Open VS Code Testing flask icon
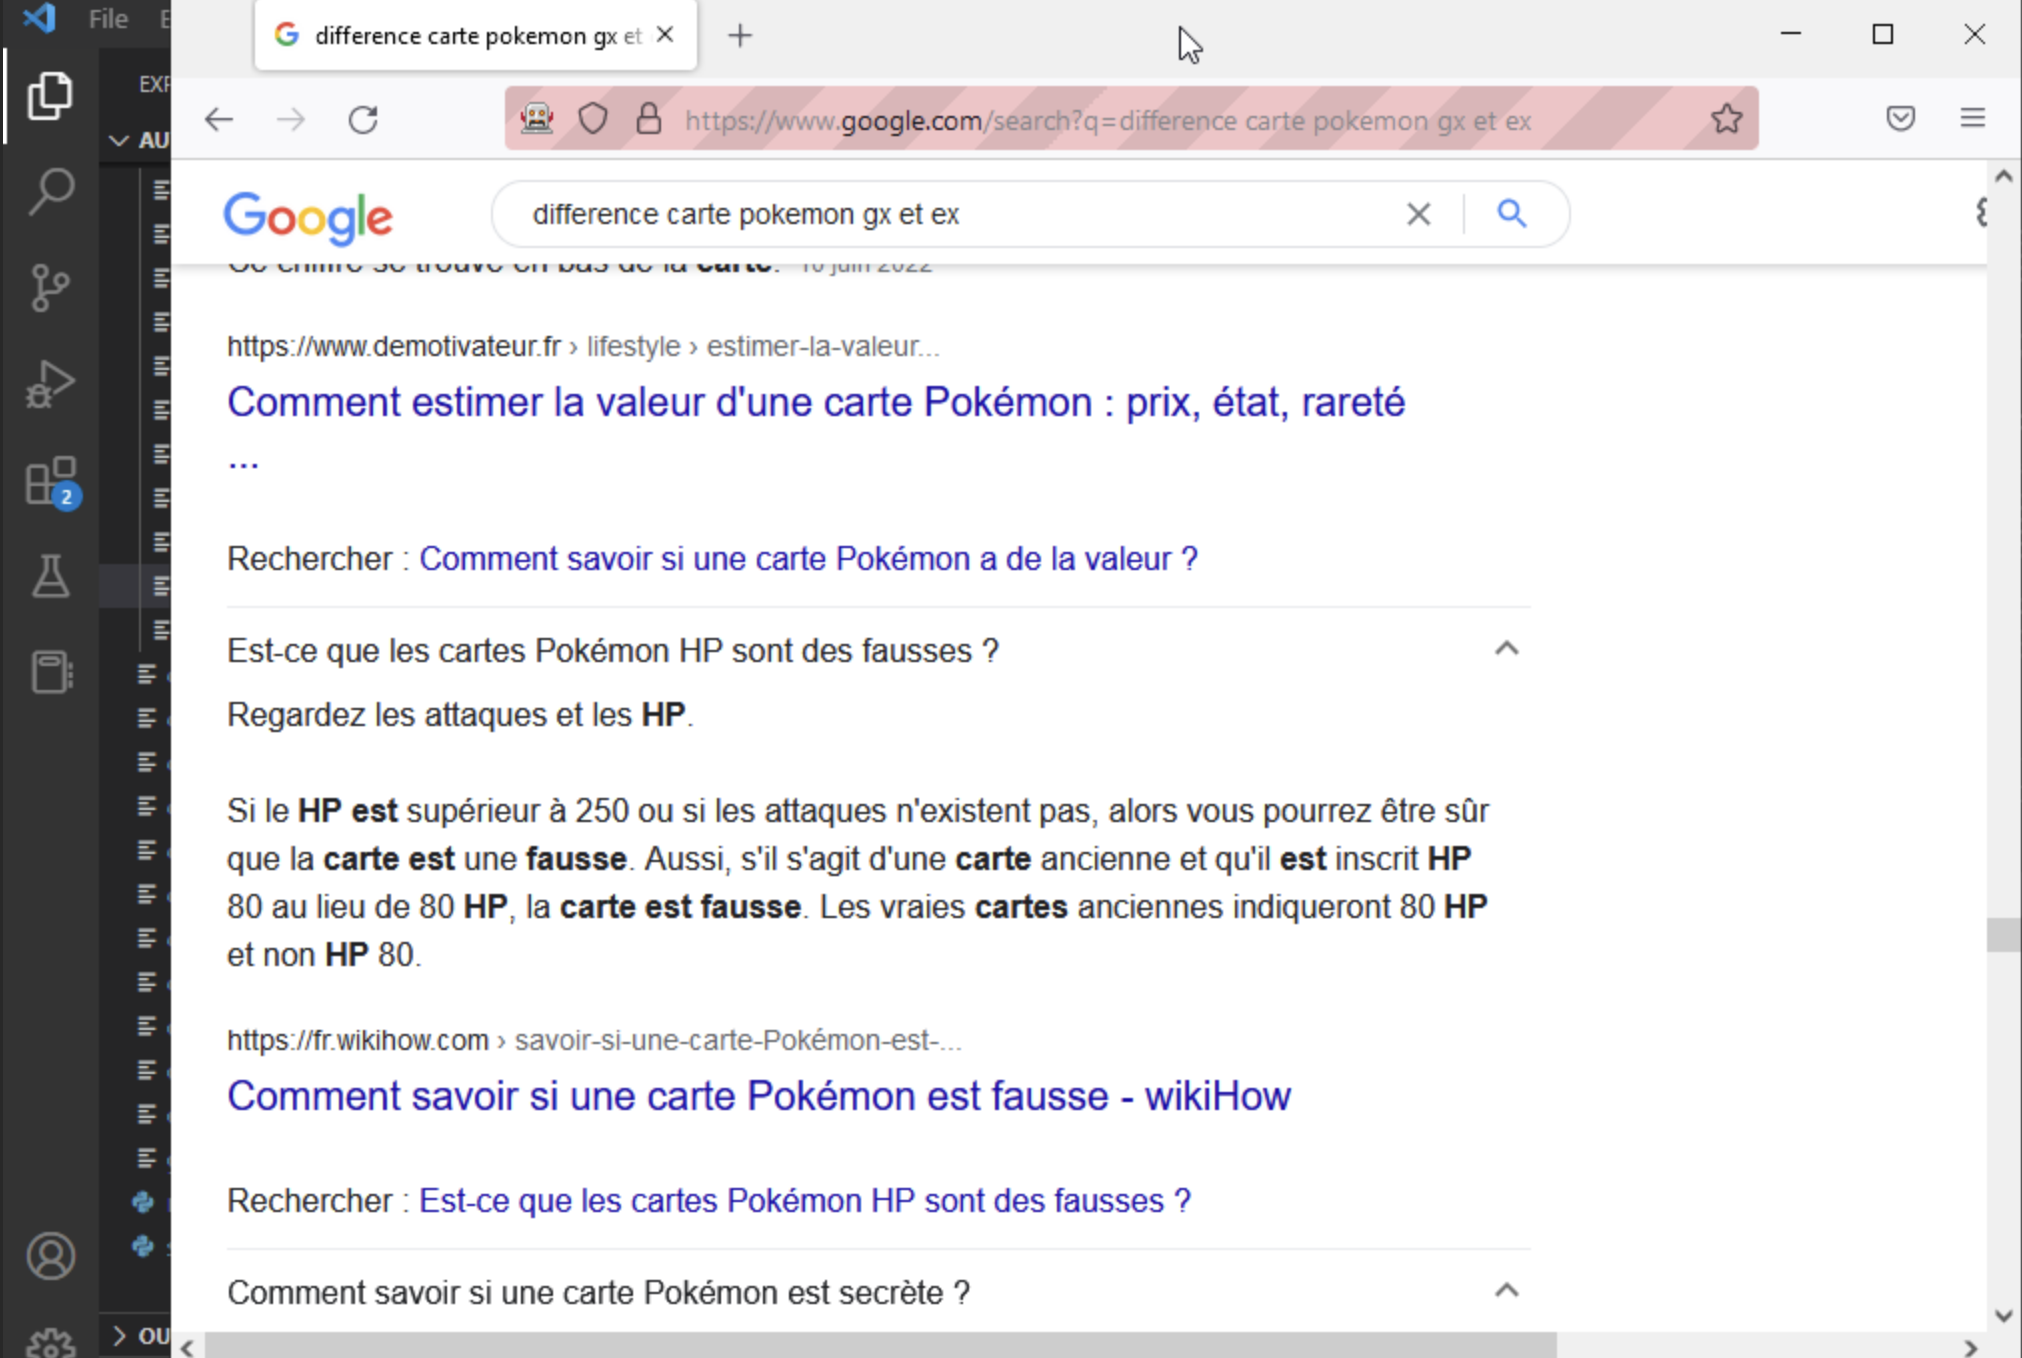 (x=50, y=576)
